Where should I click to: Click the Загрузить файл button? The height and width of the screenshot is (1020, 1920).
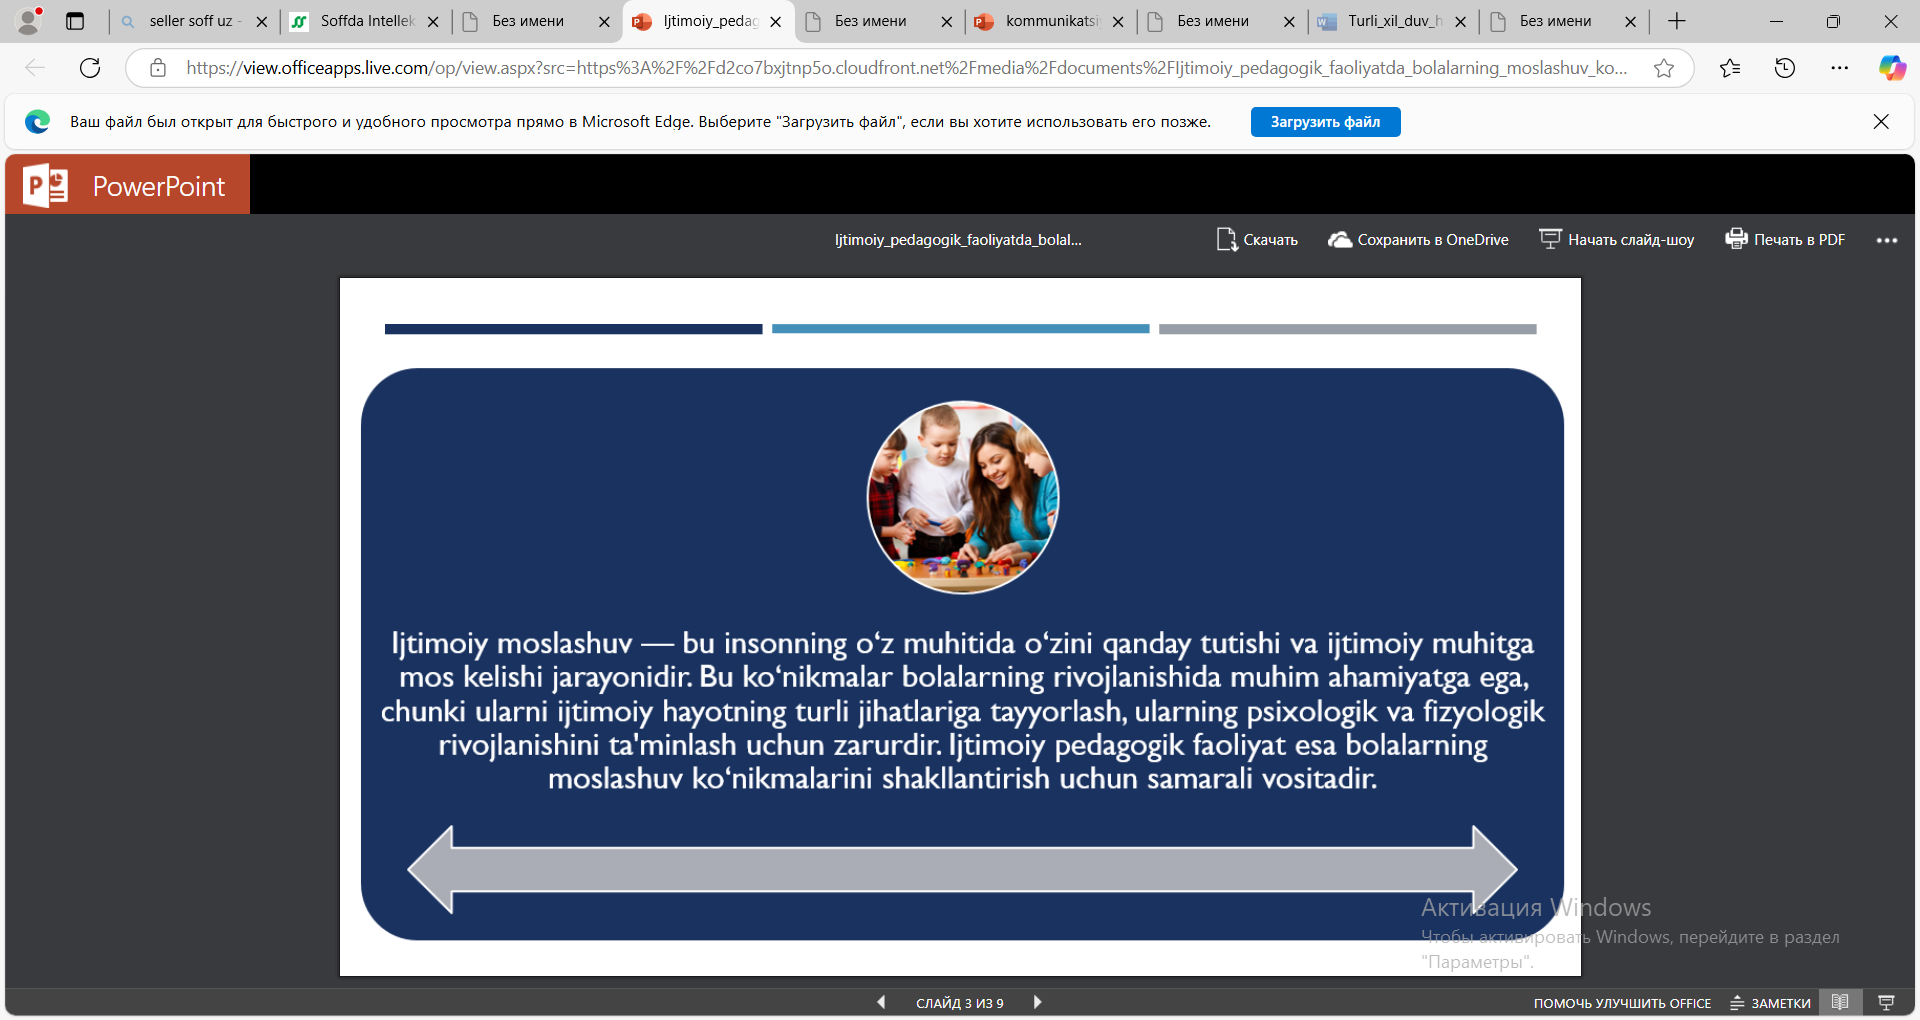1325,122
